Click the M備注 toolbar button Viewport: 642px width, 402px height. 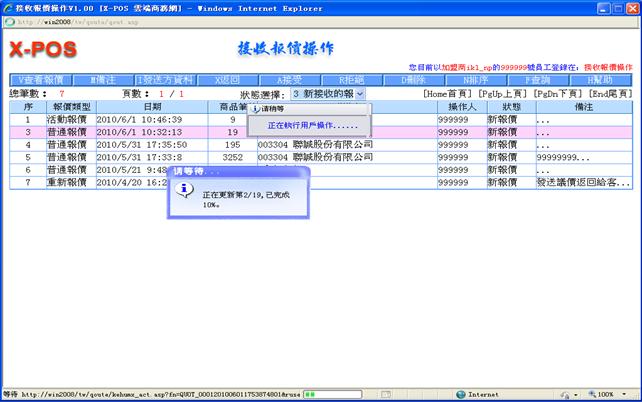coord(103,79)
